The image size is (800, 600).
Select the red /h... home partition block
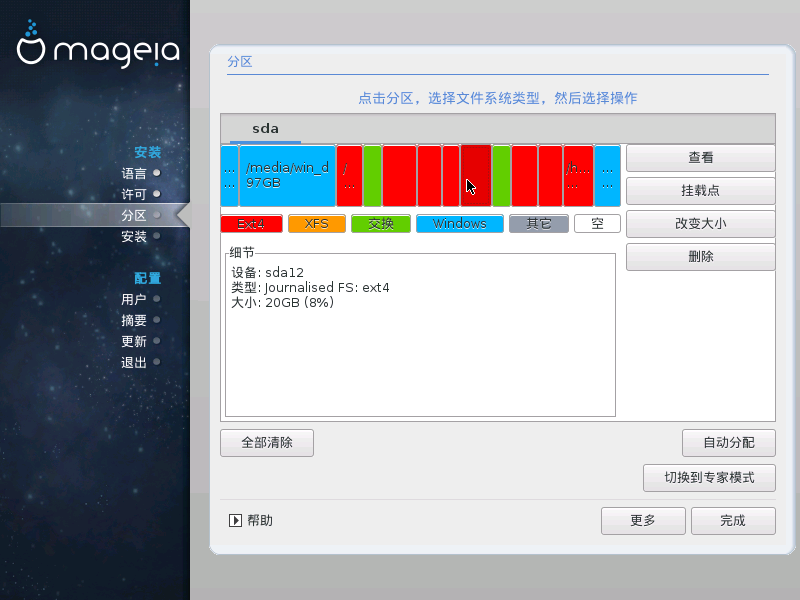click(x=579, y=176)
